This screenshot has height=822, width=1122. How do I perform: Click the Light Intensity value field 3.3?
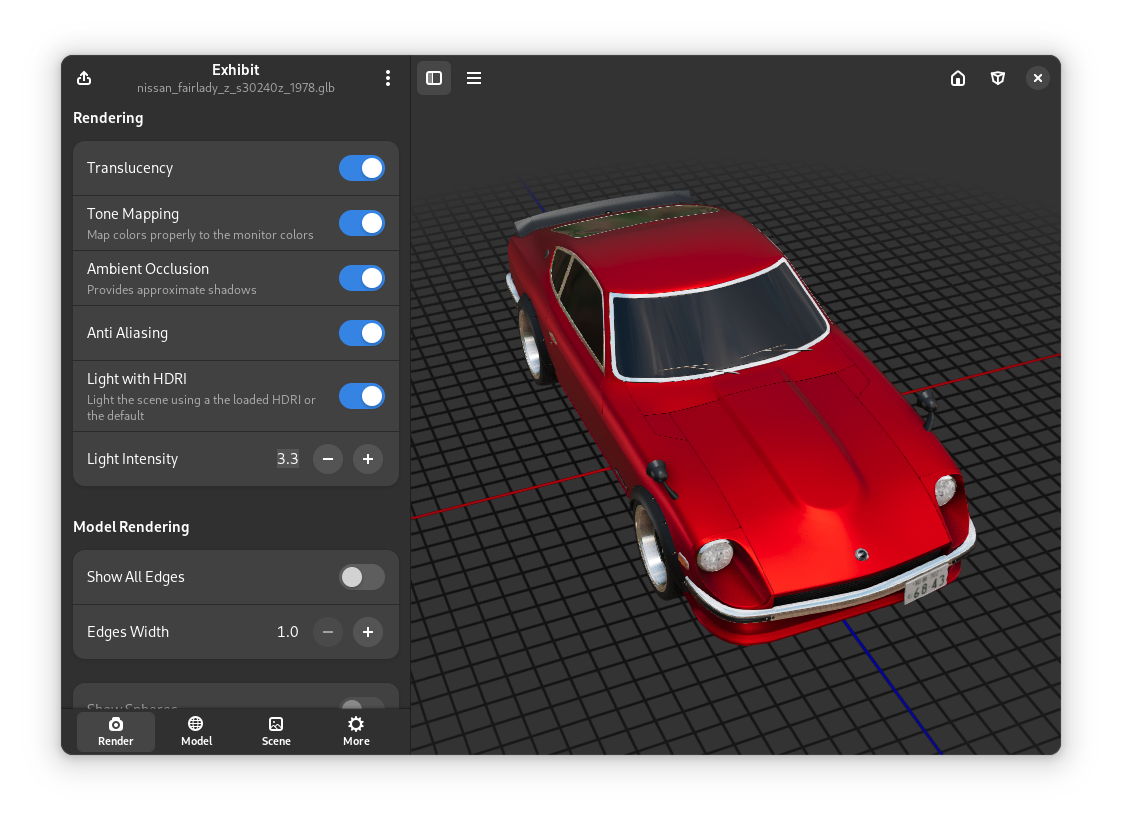click(287, 459)
